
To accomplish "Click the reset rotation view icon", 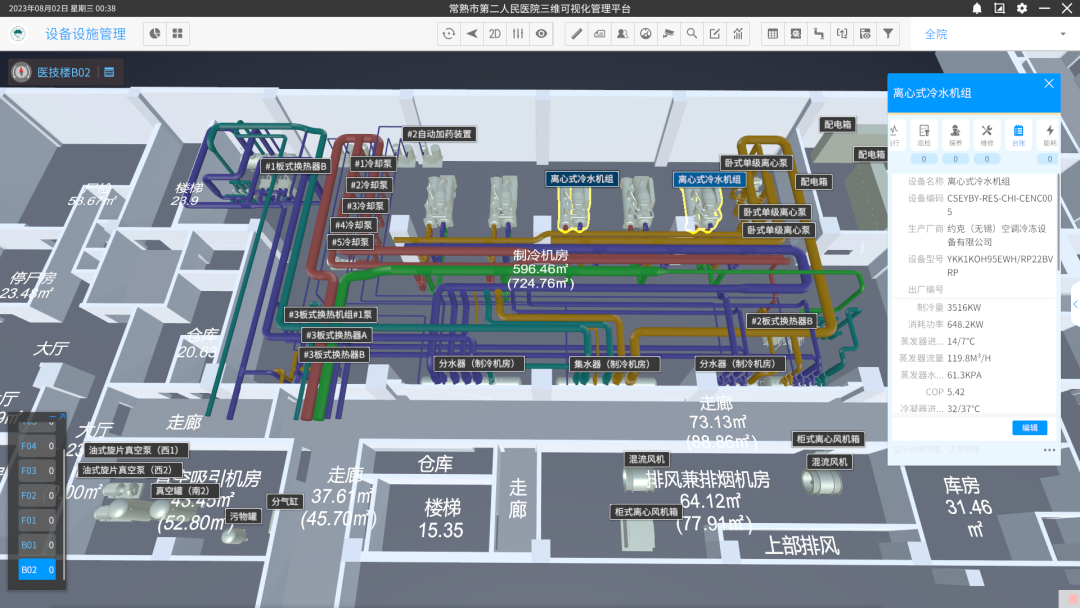I will 449,34.
